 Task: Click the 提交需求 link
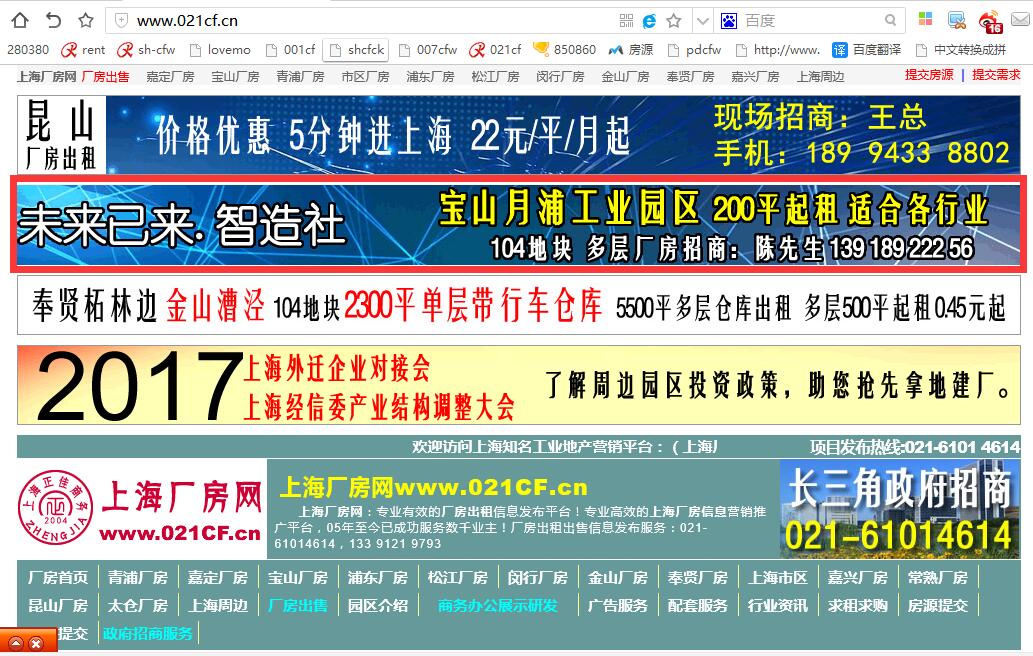point(996,75)
